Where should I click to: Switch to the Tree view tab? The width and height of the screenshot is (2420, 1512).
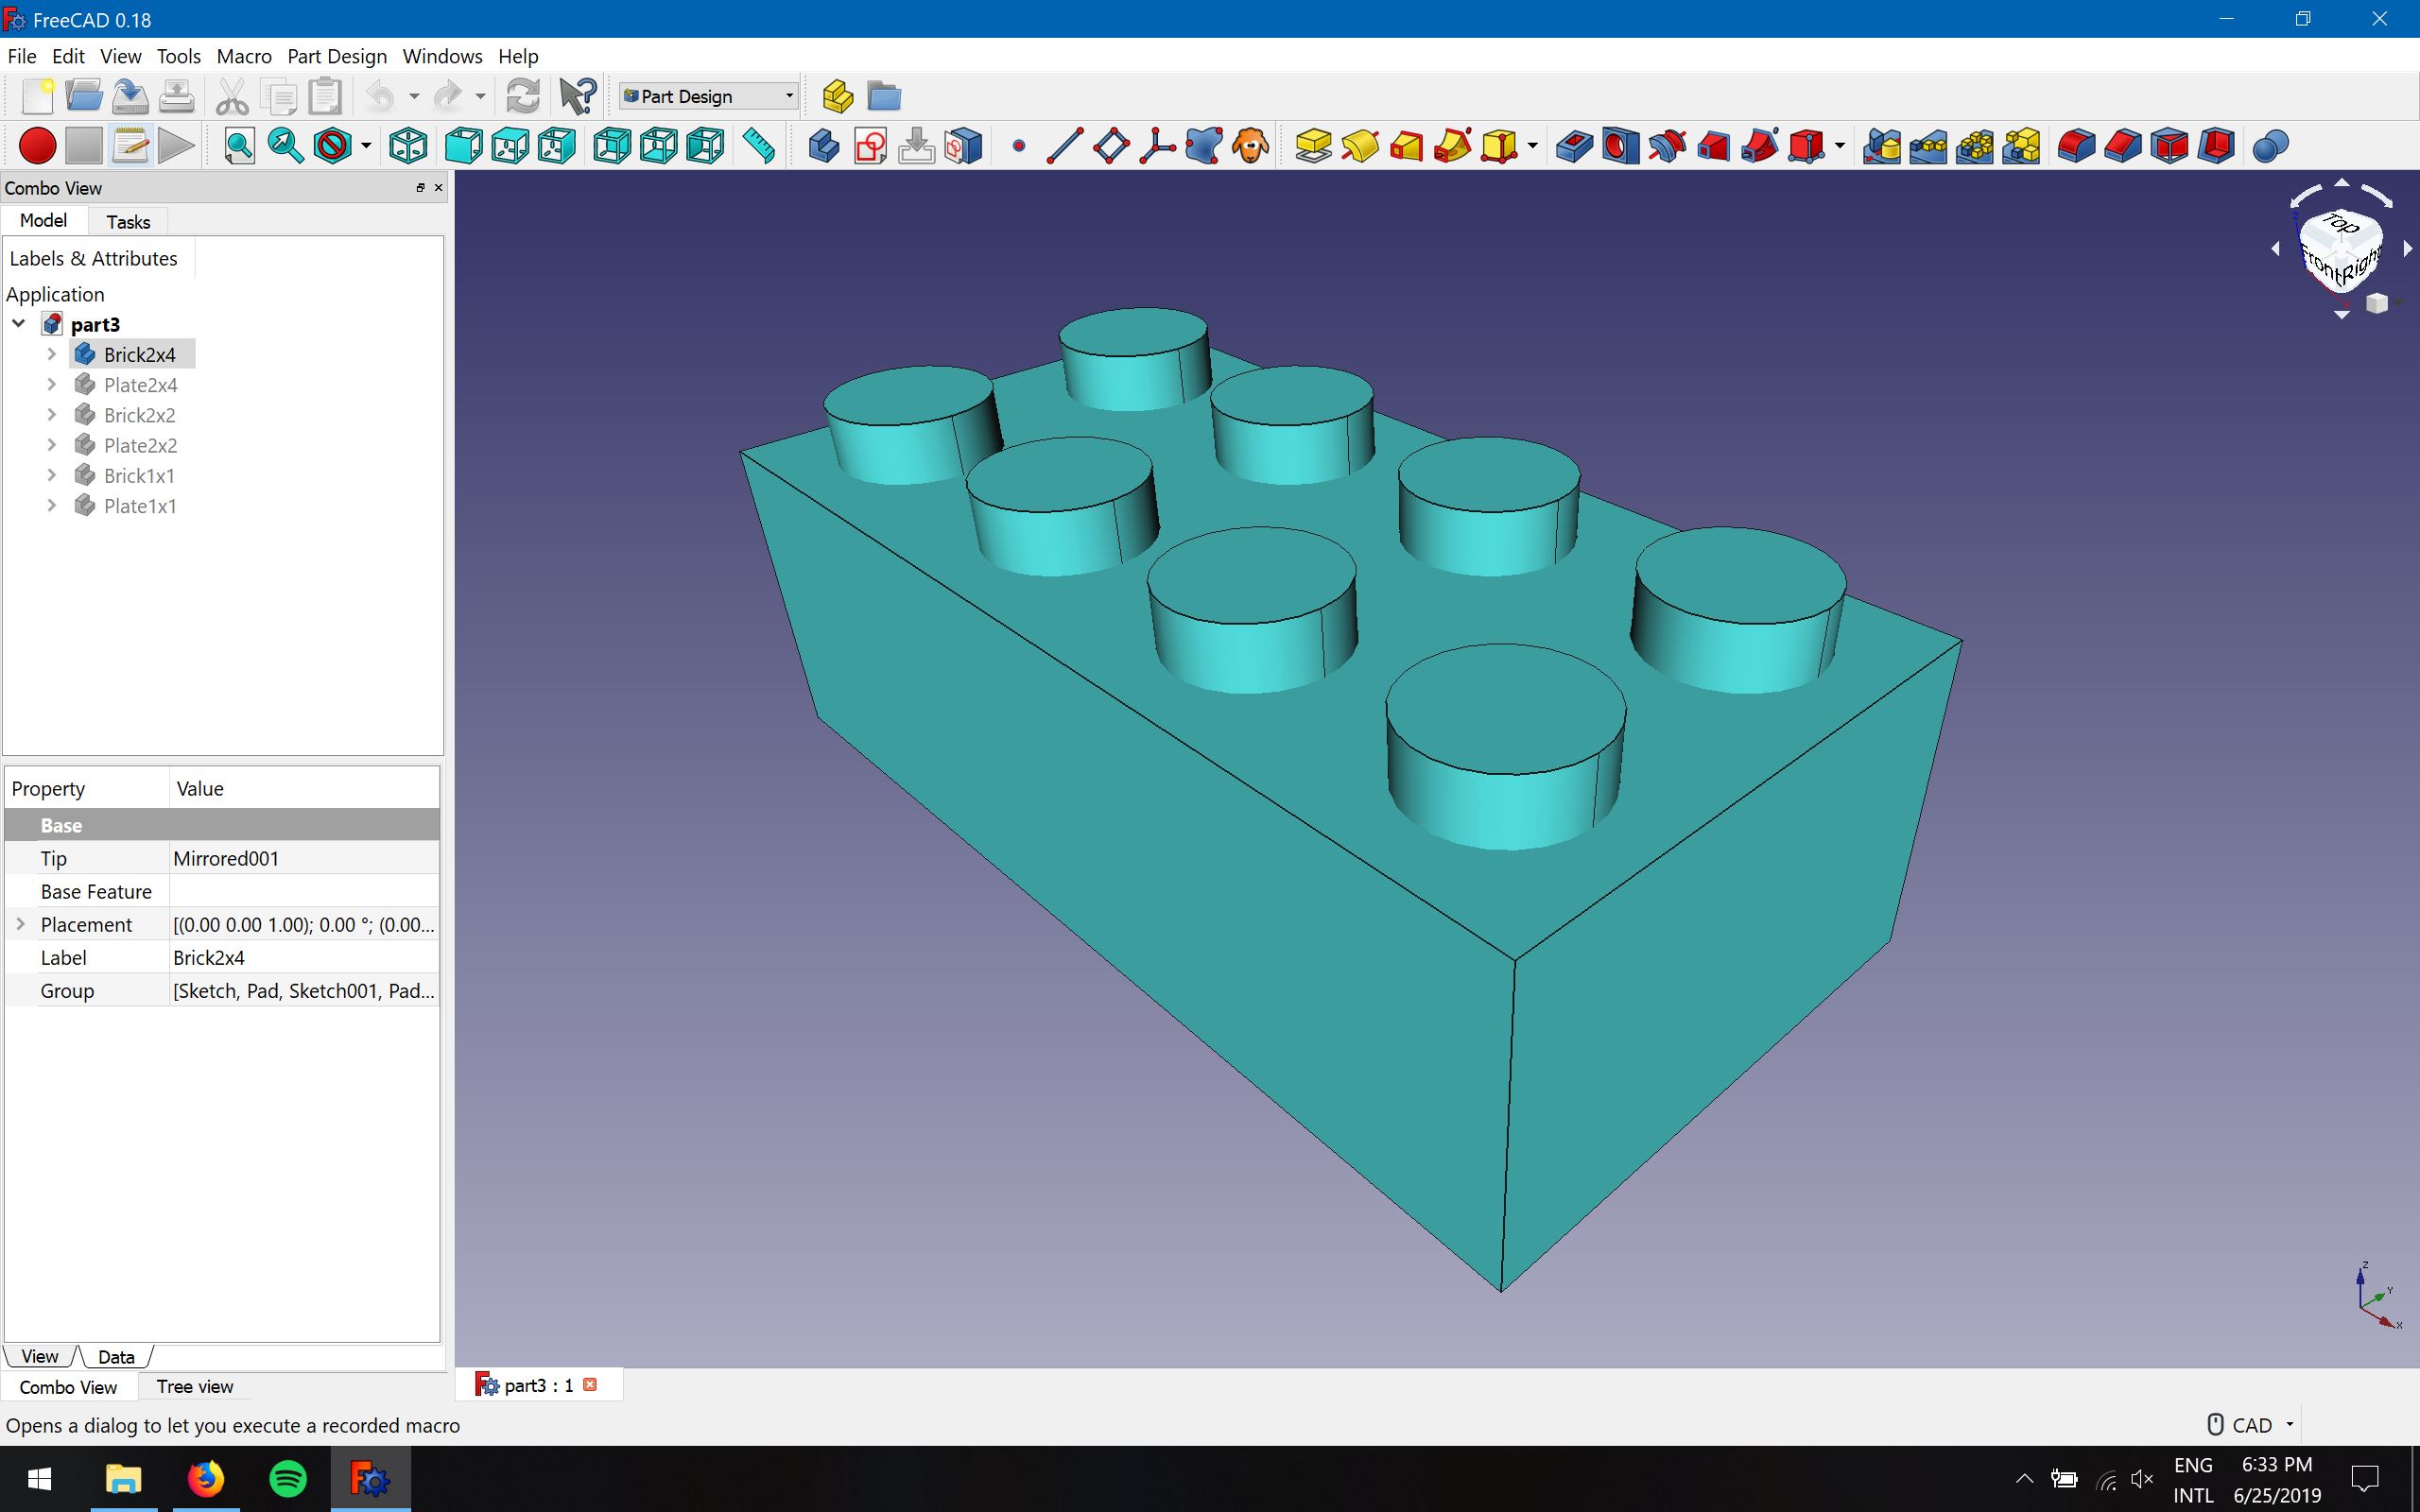[x=194, y=1387]
